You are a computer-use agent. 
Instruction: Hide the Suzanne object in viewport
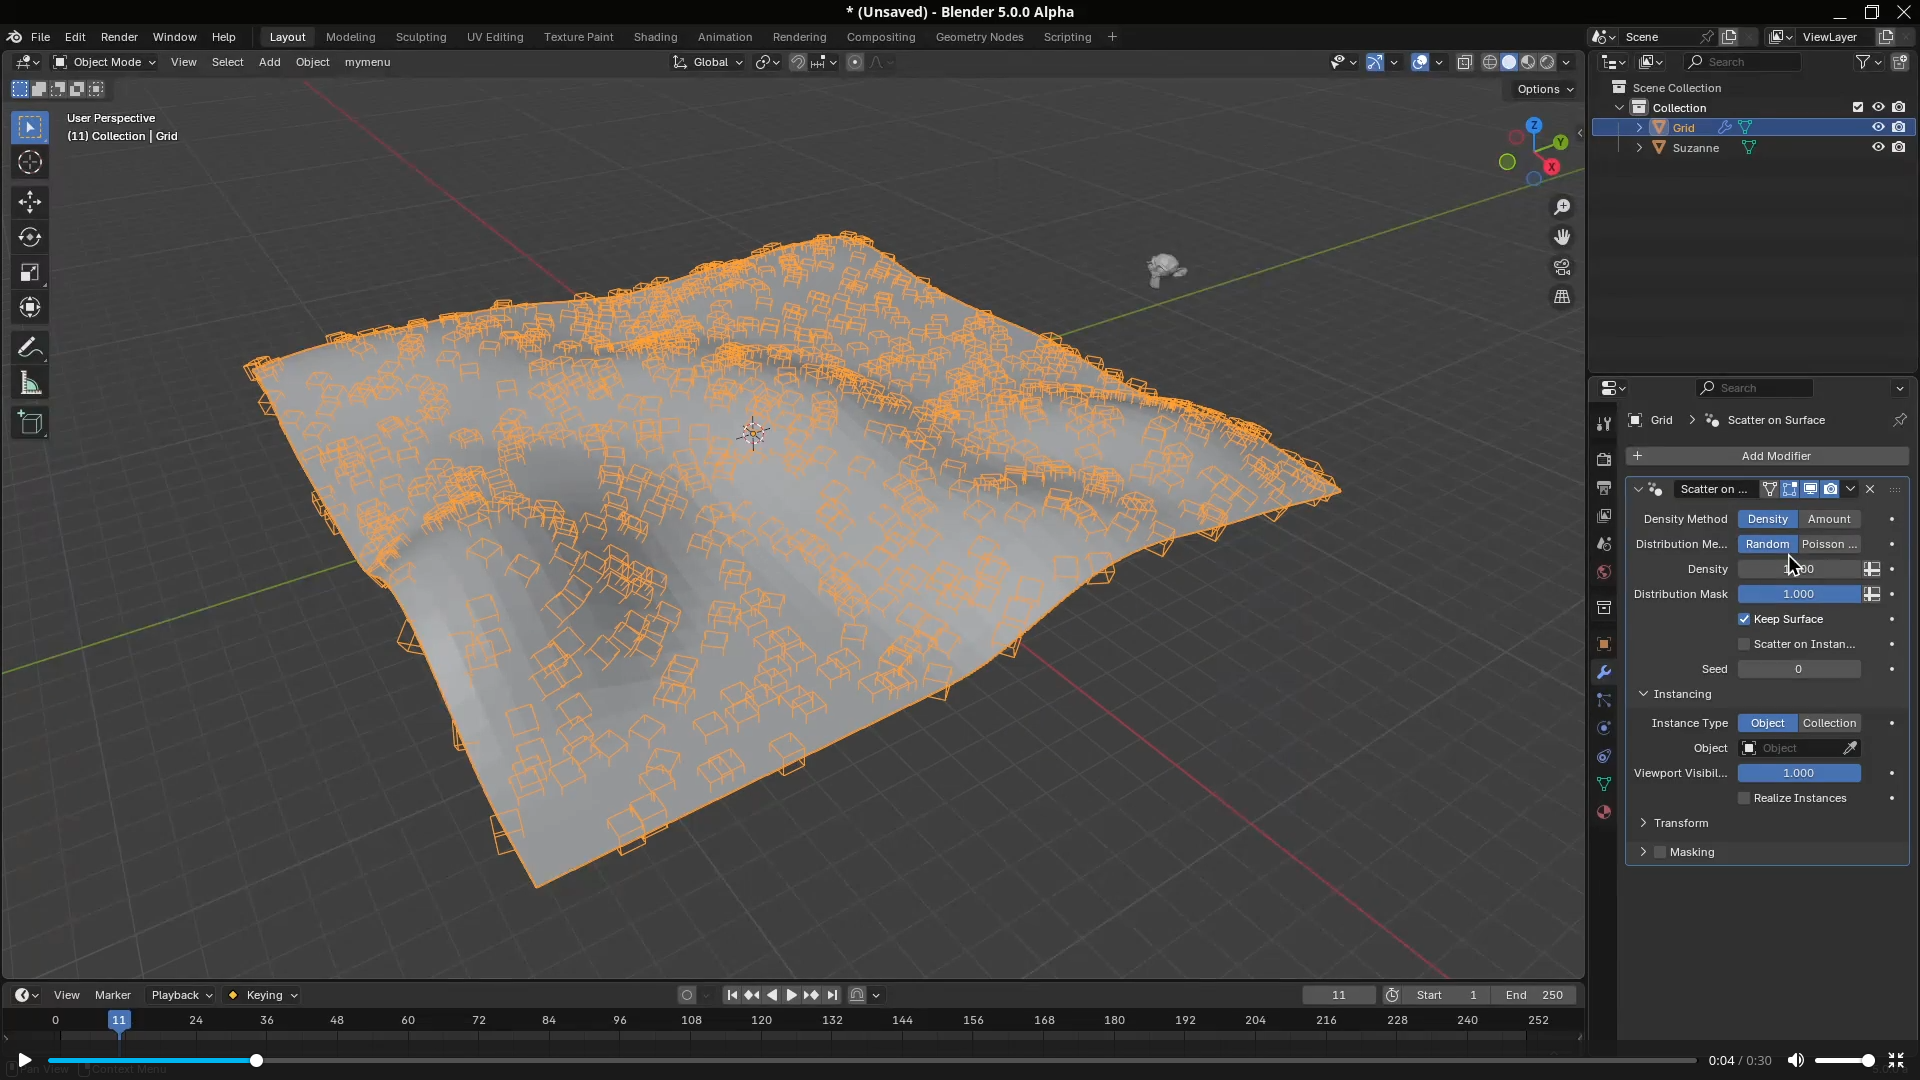point(1878,147)
